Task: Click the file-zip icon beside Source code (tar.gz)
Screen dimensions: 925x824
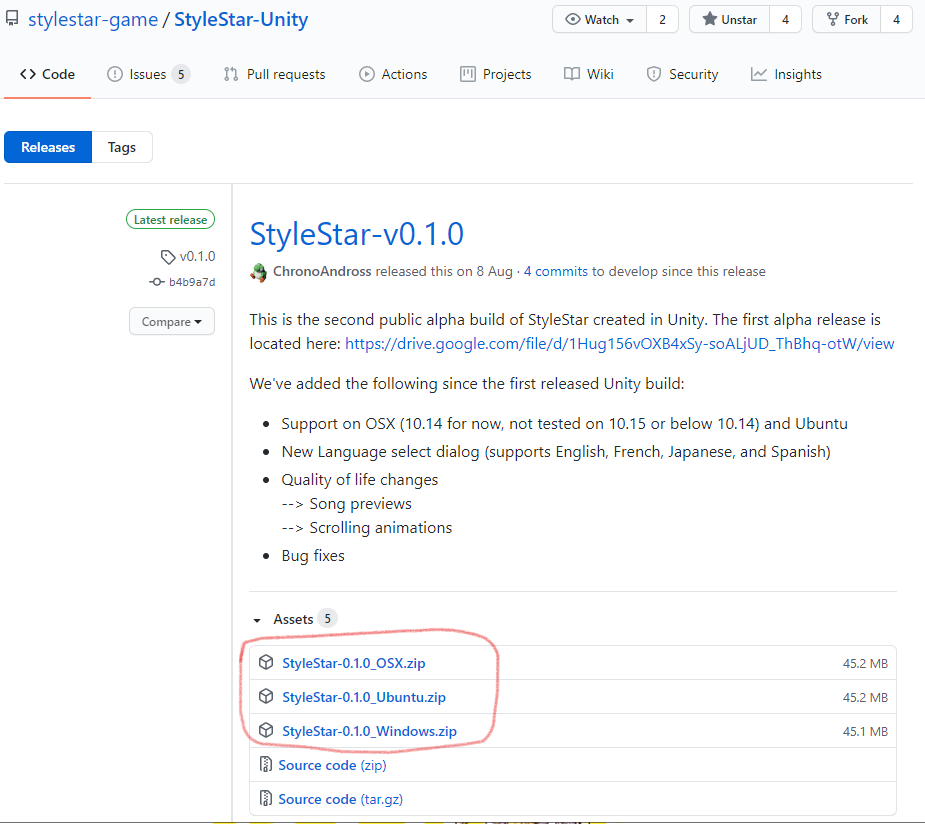Action: tap(266, 799)
